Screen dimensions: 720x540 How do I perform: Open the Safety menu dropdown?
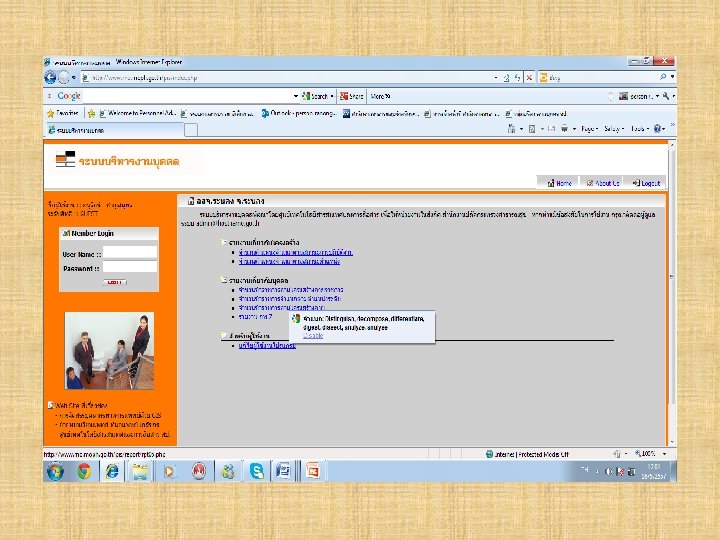point(614,129)
